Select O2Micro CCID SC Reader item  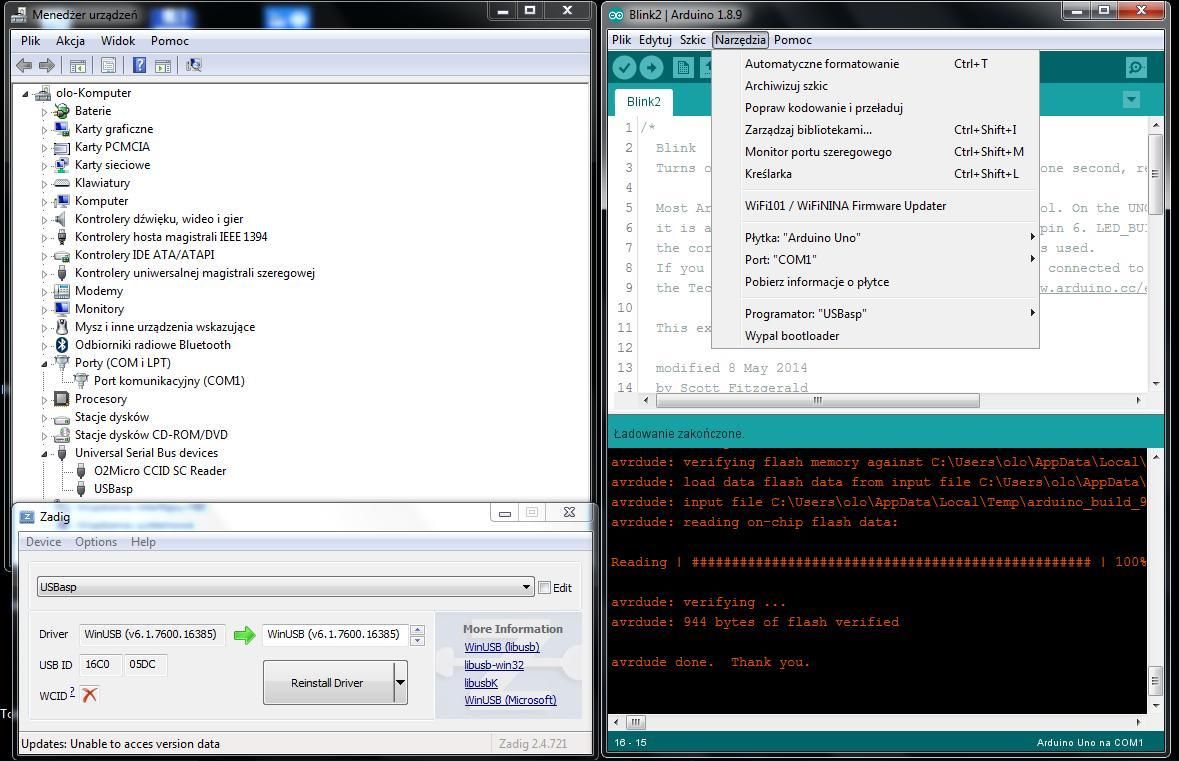(159, 471)
